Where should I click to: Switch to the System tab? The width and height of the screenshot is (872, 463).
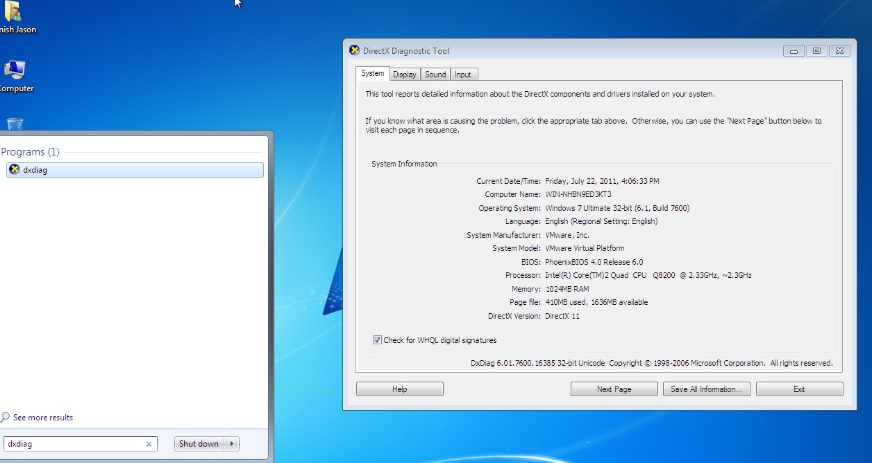(372, 73)
